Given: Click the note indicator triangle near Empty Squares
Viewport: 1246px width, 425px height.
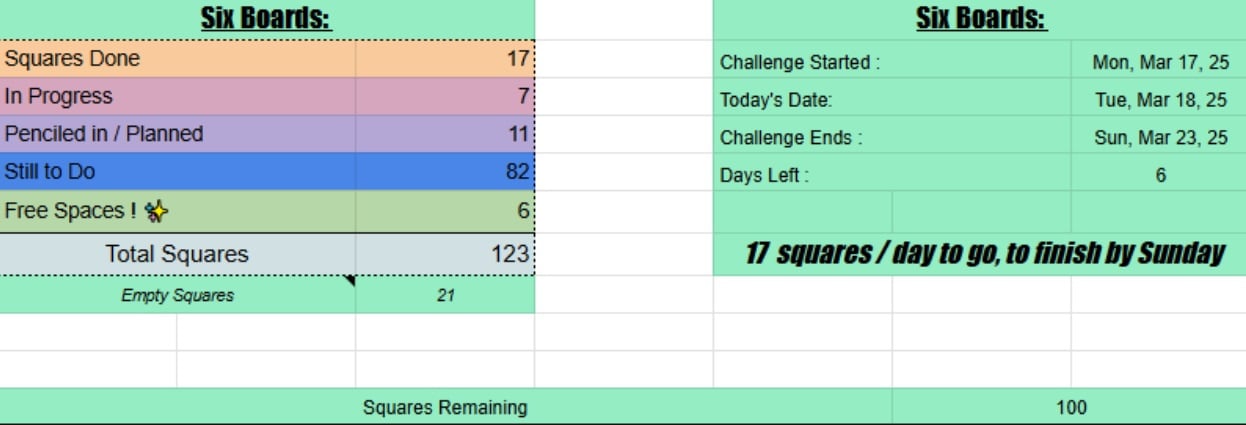Looking at the screenshot, I should click(349, 282).
